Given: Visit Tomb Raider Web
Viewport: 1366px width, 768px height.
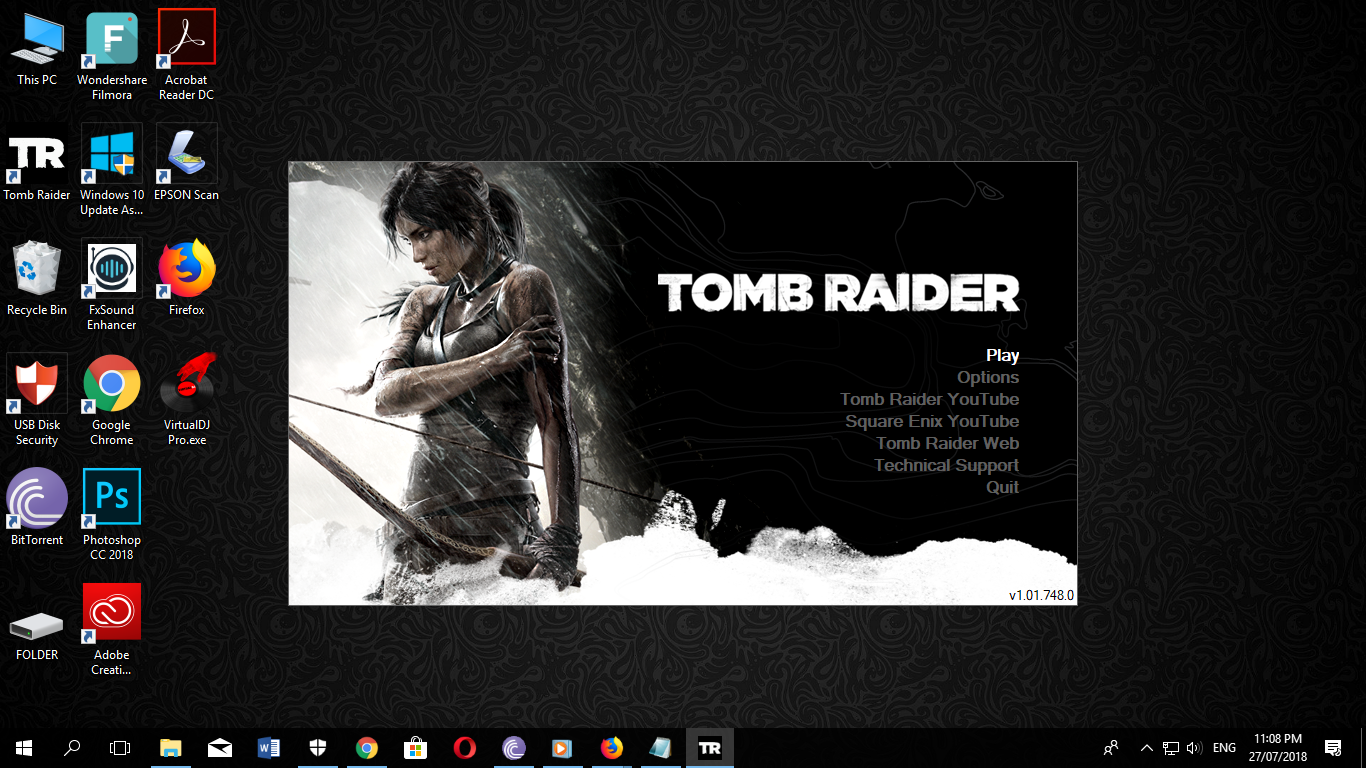Looking at the screenshot, I should (948, 443).
